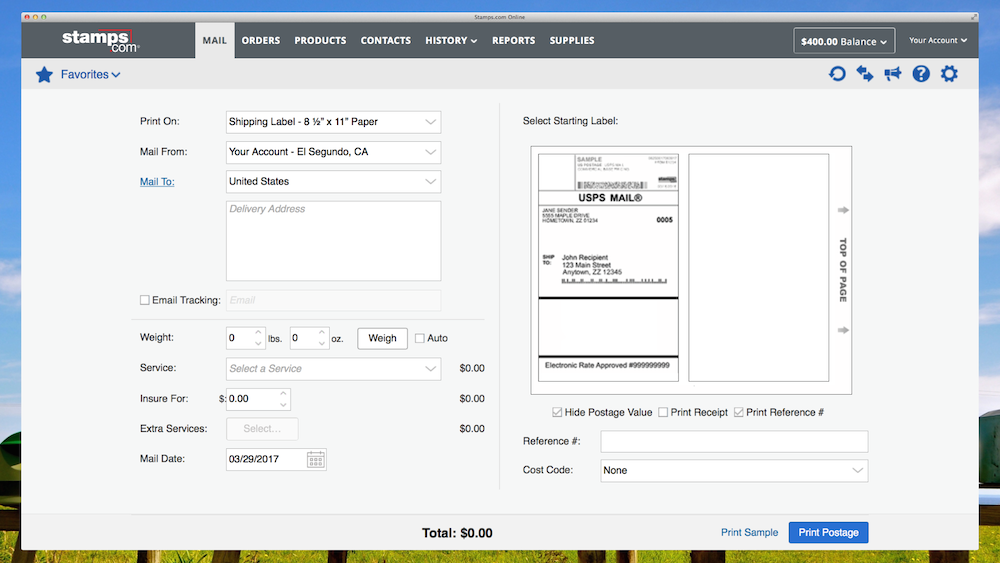
Task: Increase the pounds weight stepper
Action: click(258, 332)
